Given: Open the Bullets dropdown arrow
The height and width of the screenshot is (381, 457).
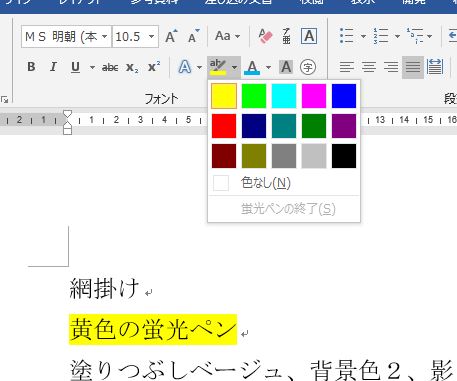Looking at the screenshot, I should click(363, 36).
